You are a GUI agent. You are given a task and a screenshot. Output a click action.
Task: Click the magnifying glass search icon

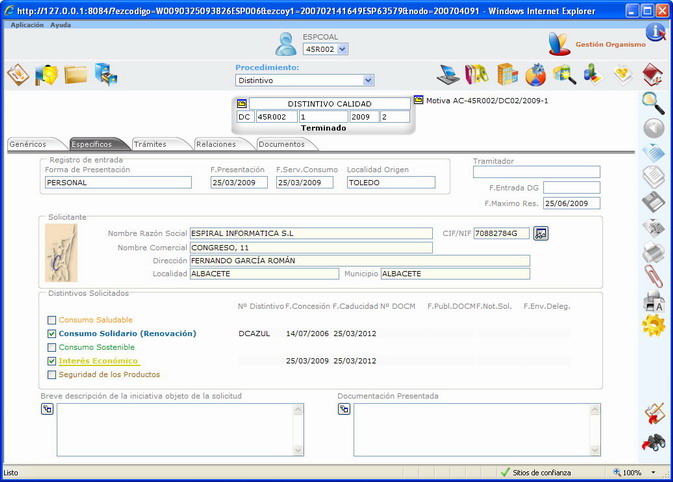[653, 101]
